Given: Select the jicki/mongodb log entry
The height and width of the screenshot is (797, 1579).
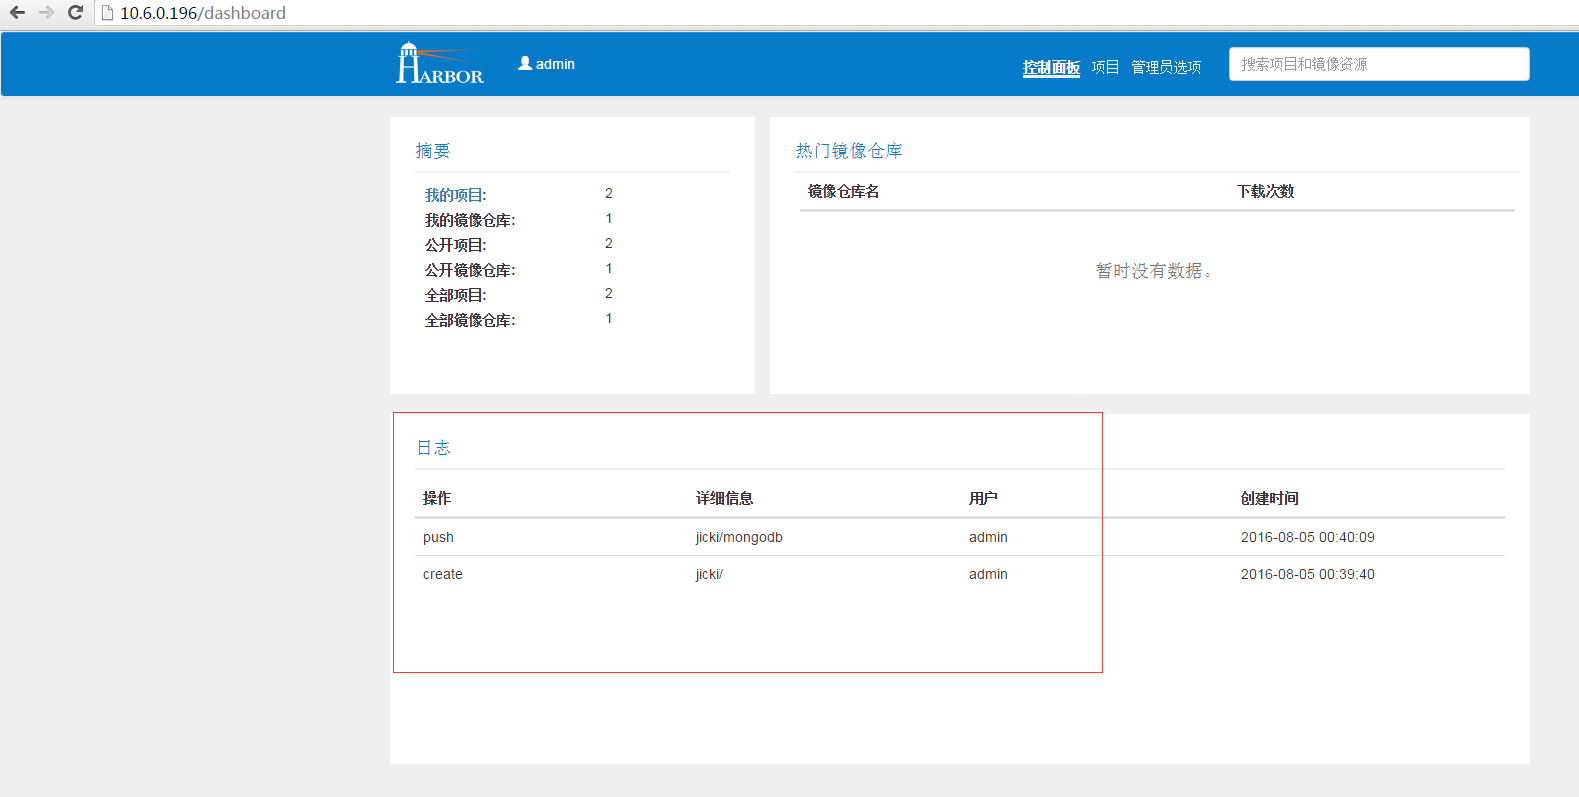Looking at the screenshot, I should [739, 537].
